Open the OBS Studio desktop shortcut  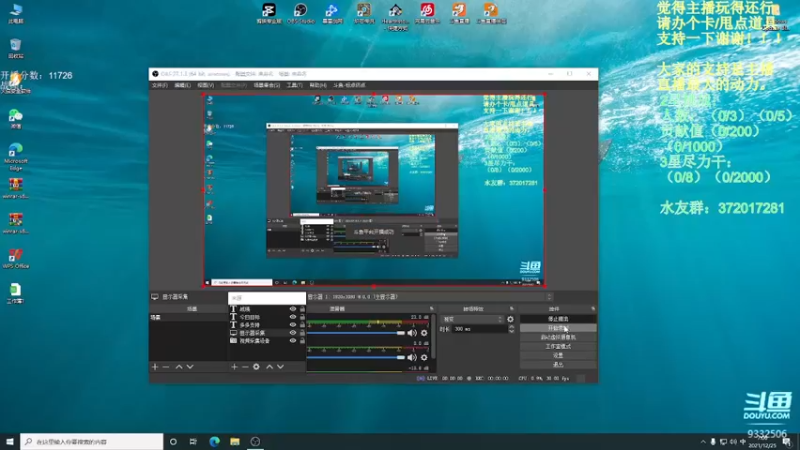click(x=301, y=13)
